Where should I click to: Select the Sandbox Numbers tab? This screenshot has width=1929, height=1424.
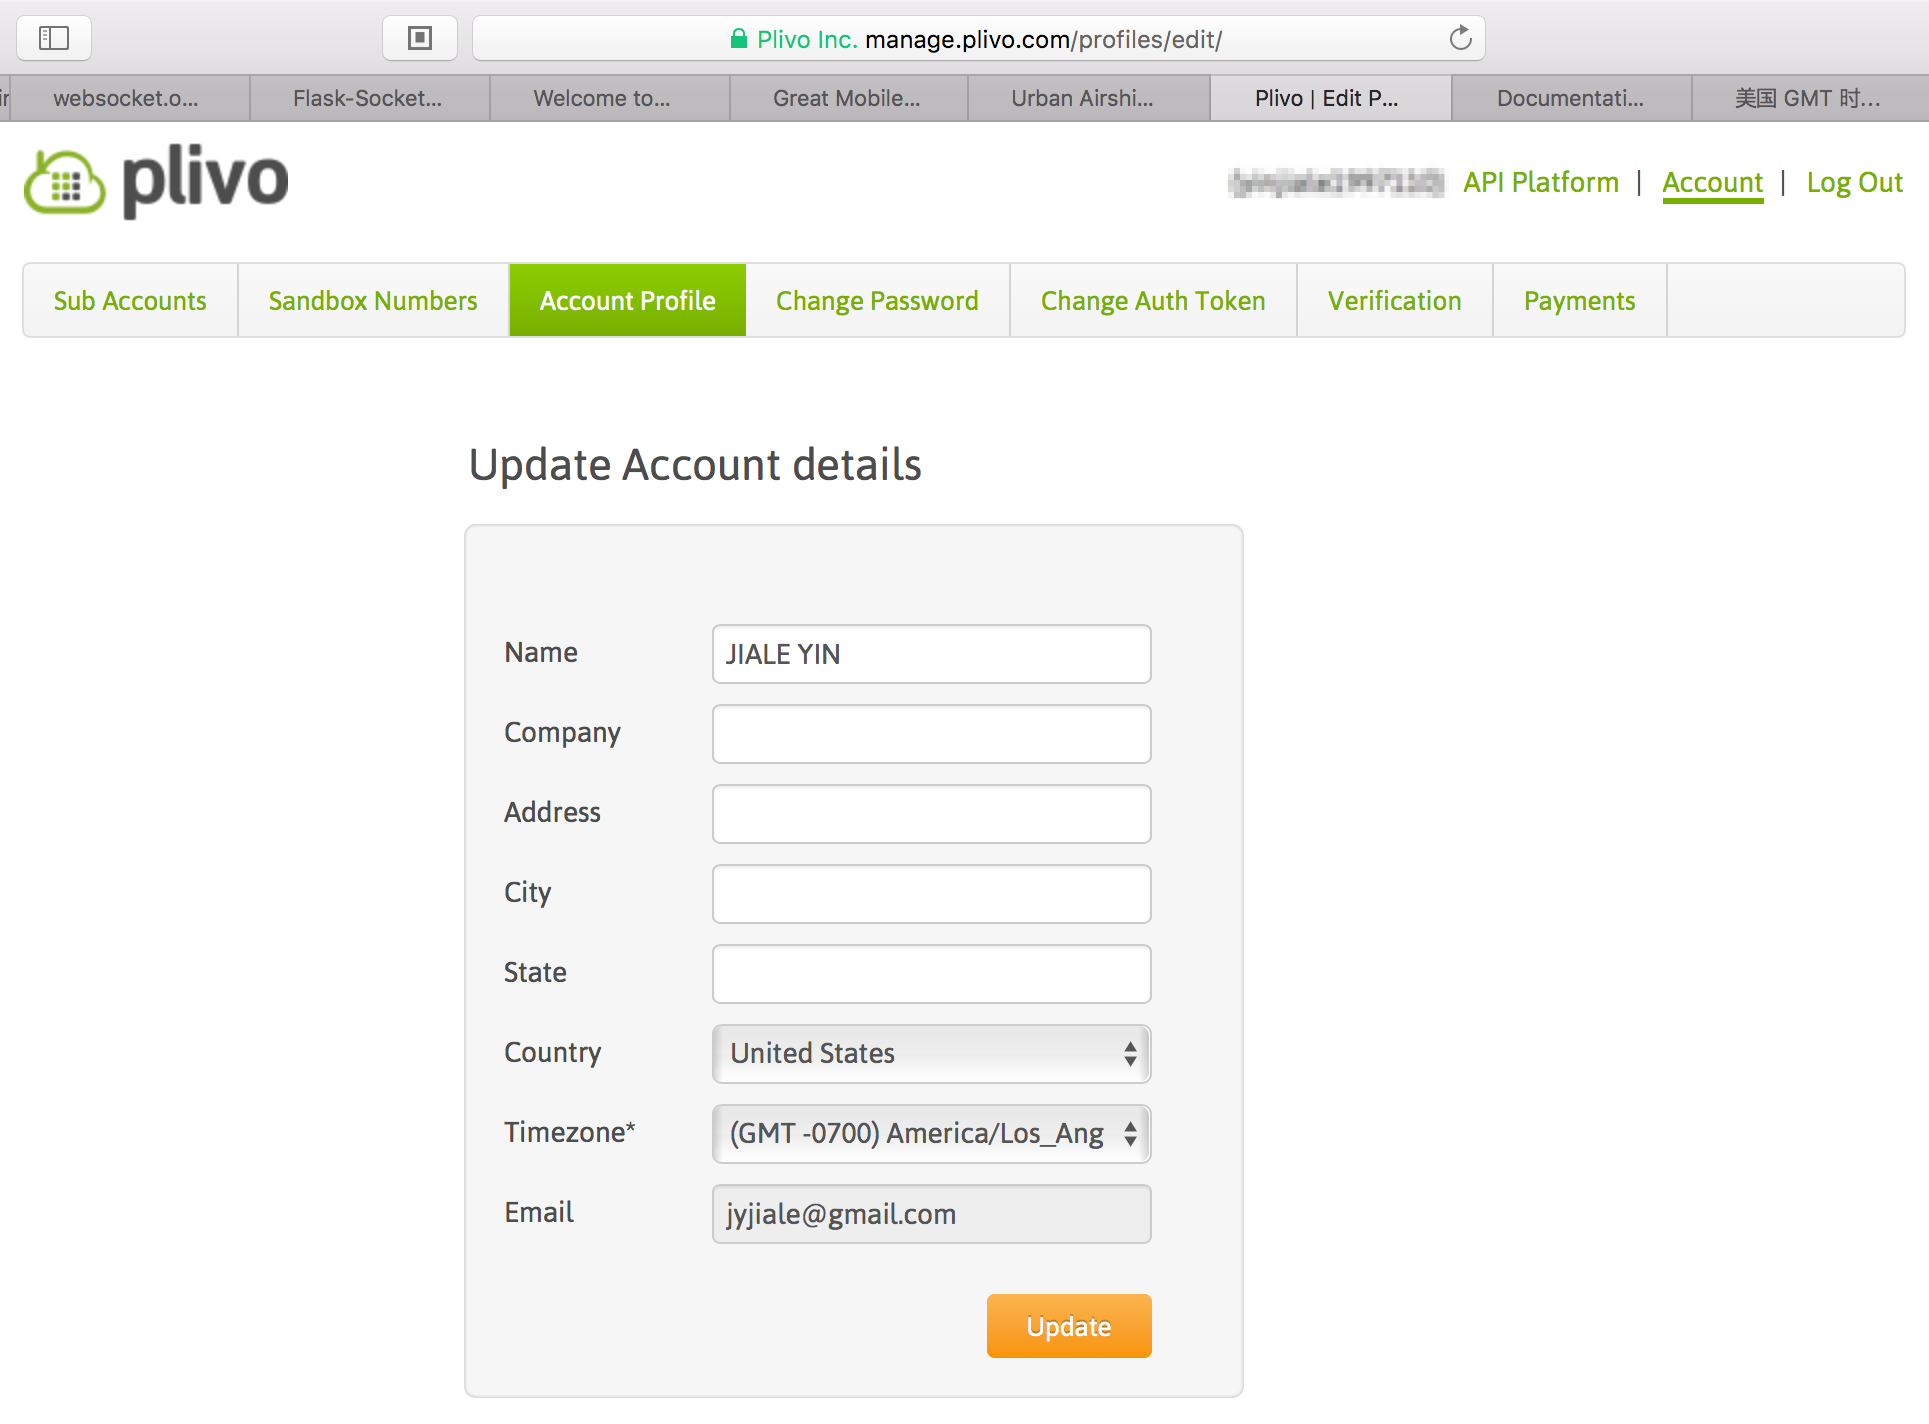coord(373,301)
